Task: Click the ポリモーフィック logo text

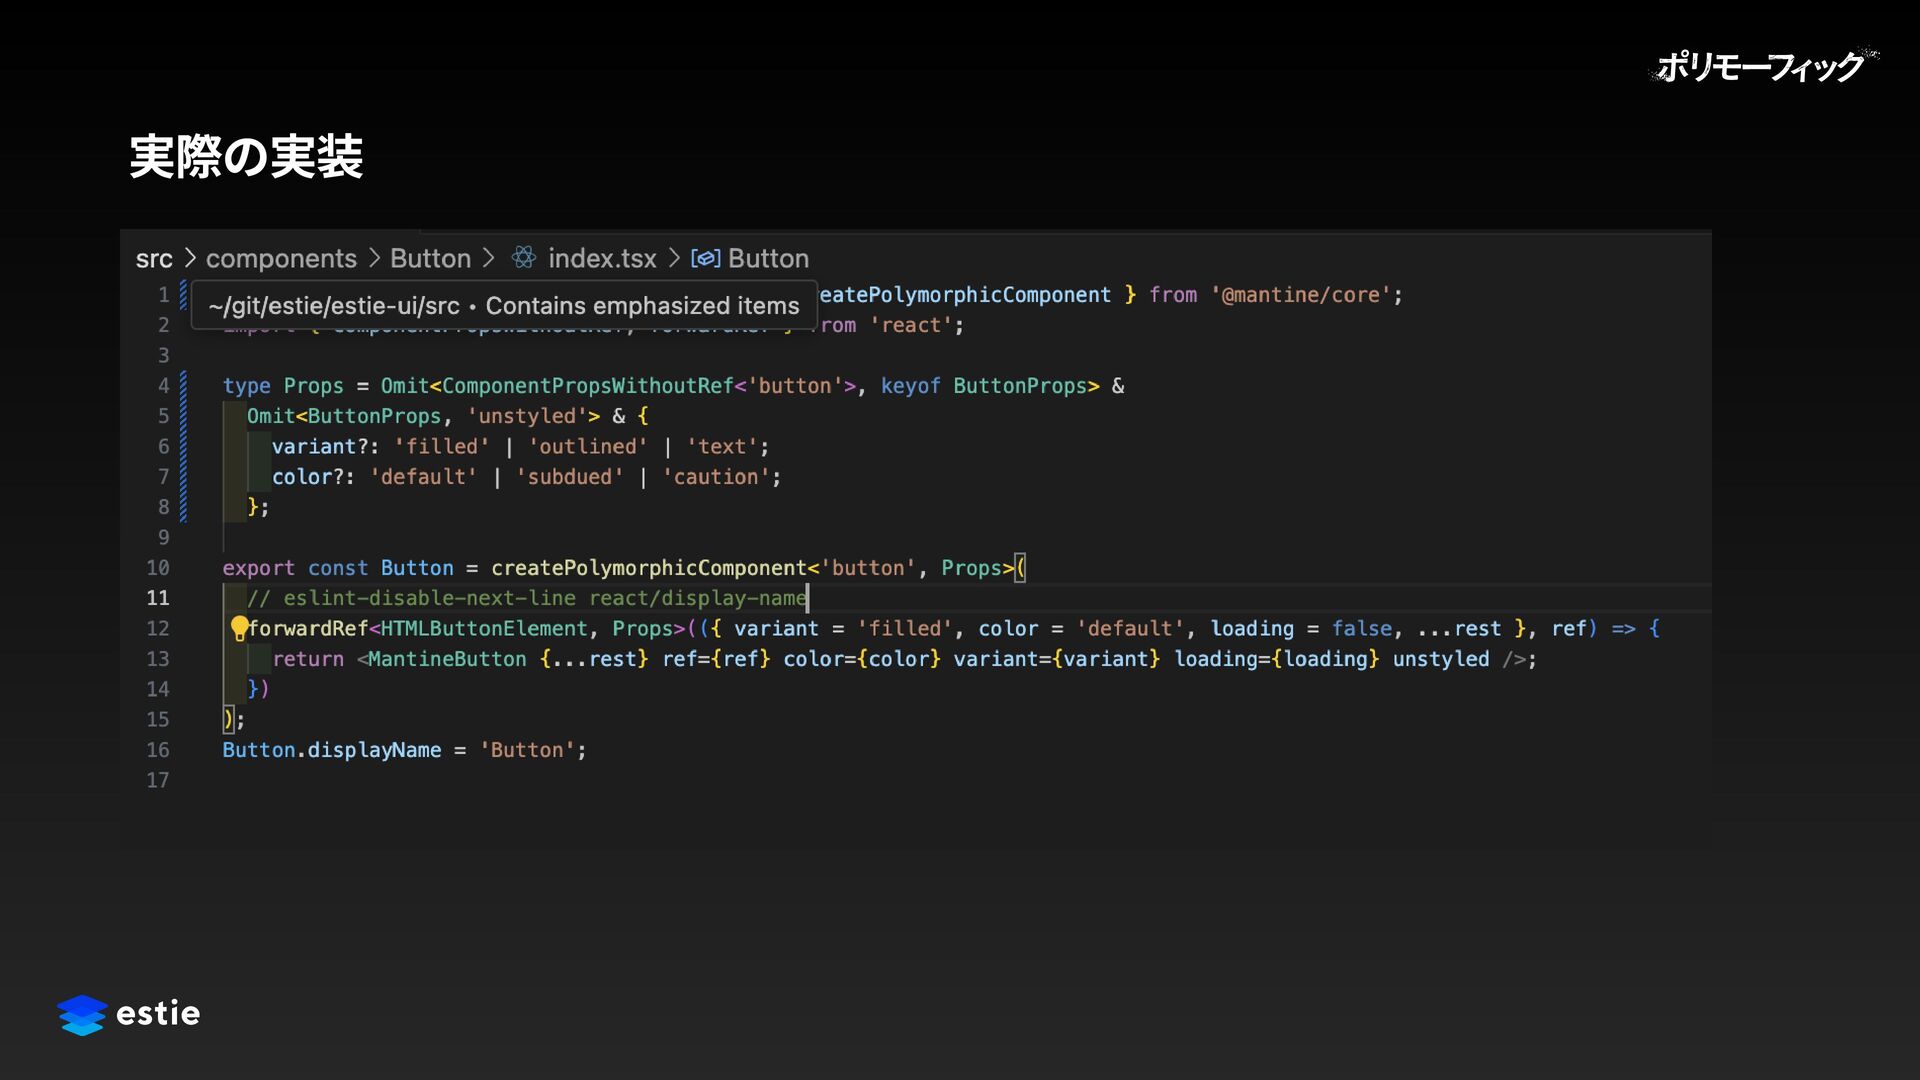Action: click(1761, 67)
